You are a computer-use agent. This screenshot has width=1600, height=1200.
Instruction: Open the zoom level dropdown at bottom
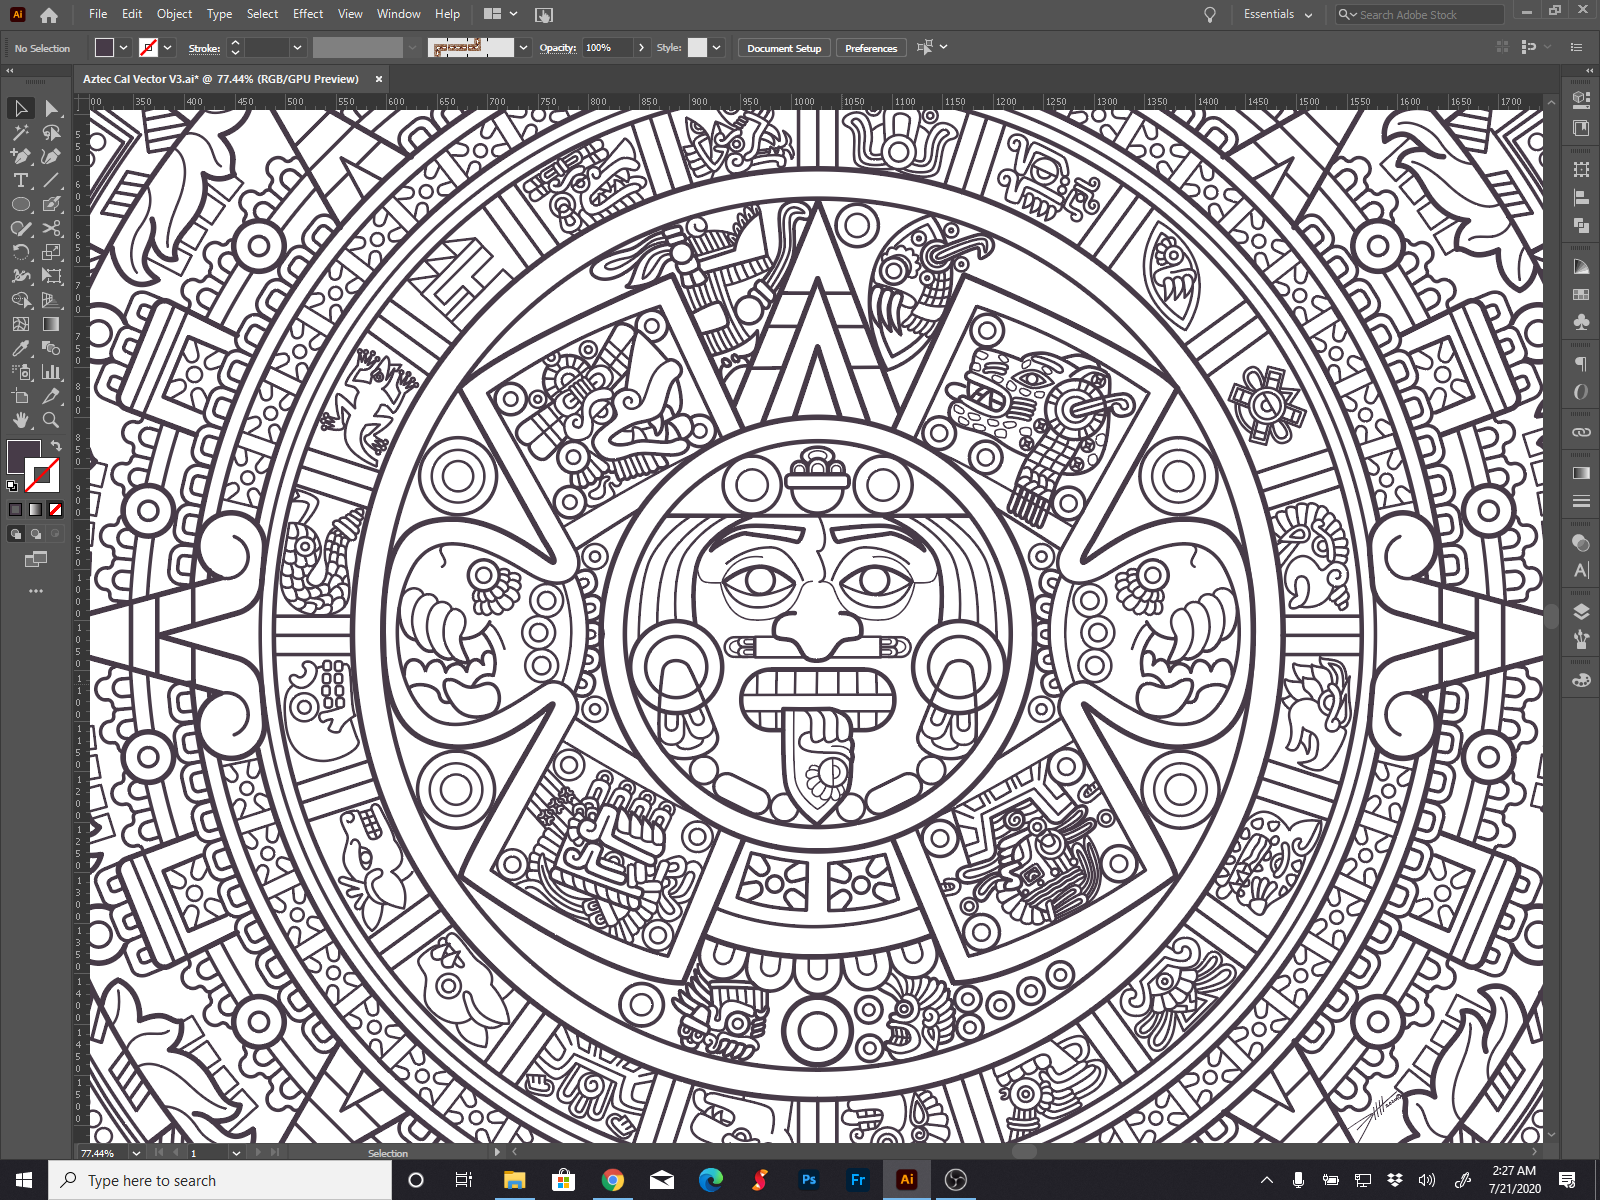[135, 1153]
